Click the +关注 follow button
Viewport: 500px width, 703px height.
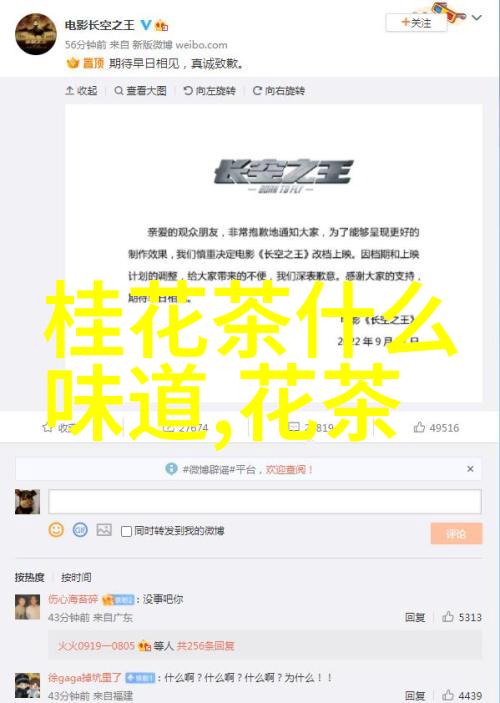pos(416,23)
